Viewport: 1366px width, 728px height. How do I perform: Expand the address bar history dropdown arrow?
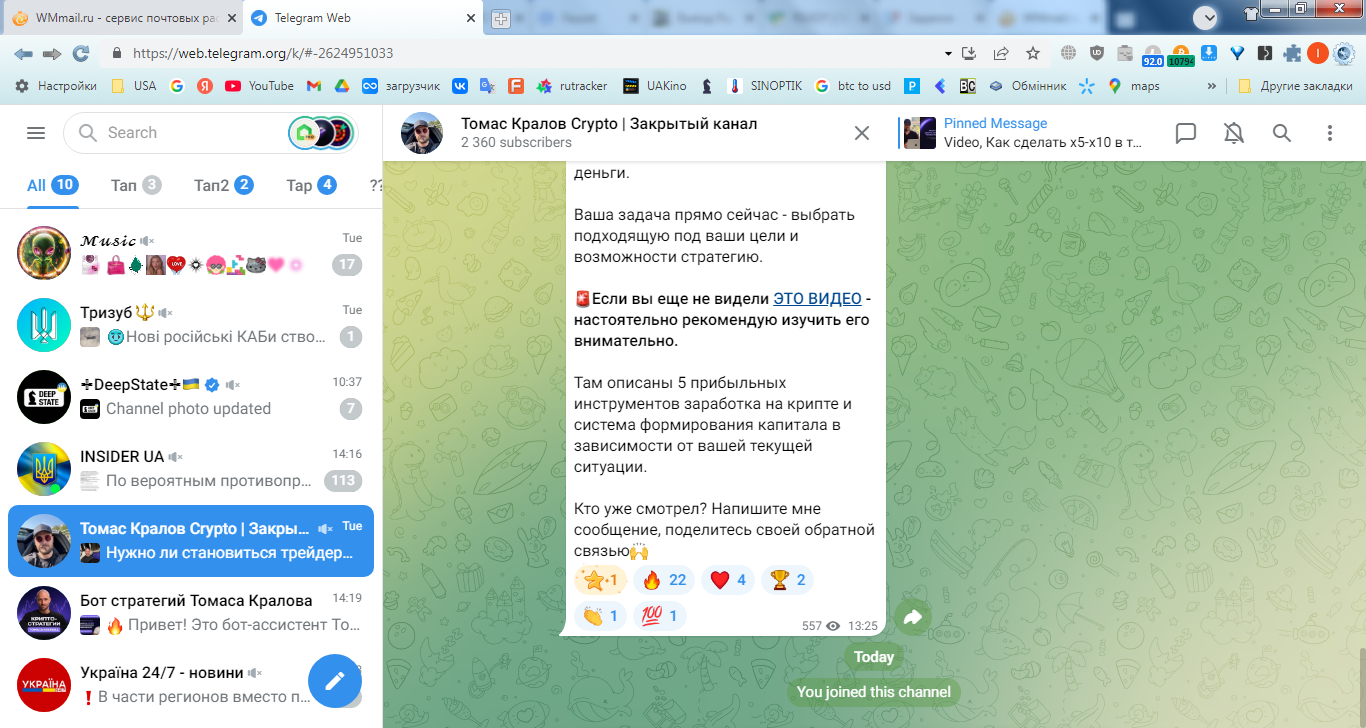(x=948, y=53)
